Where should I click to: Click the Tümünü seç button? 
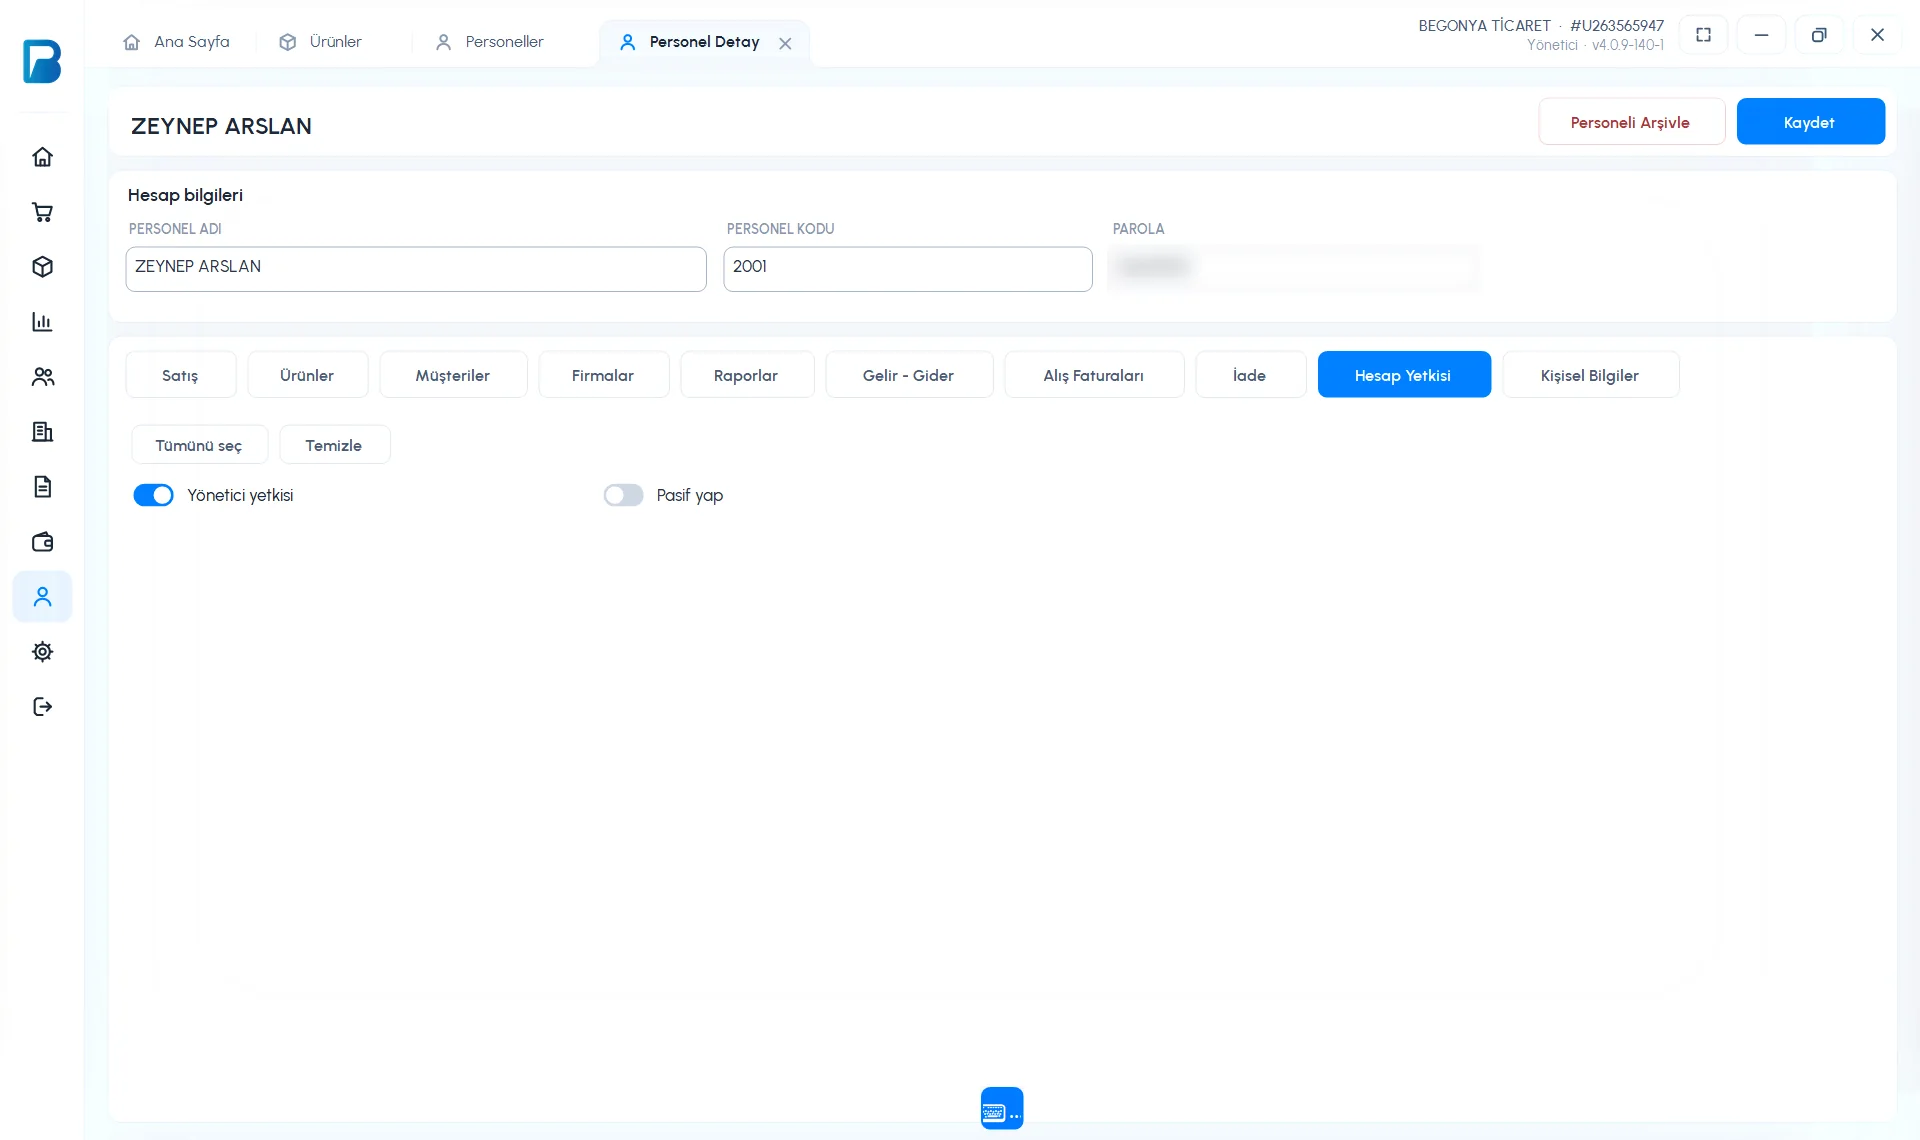pyautogui.click(x=199, y=445)
